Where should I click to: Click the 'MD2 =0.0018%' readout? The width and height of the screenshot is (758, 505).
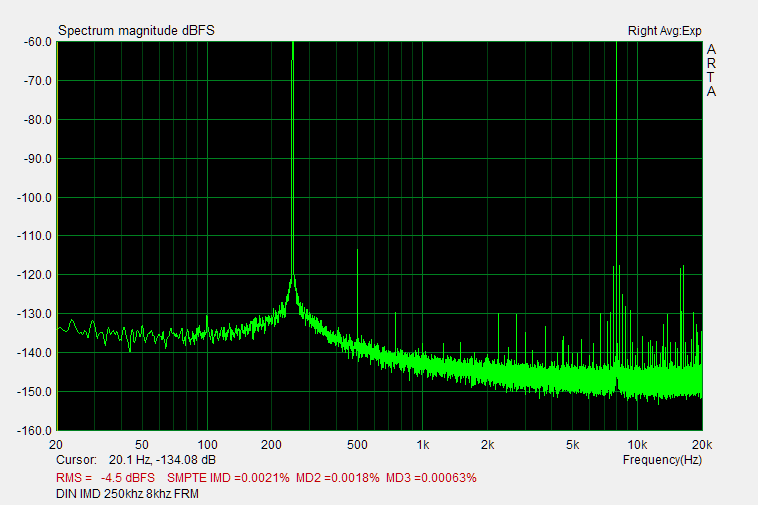click(x=337, y=478)
